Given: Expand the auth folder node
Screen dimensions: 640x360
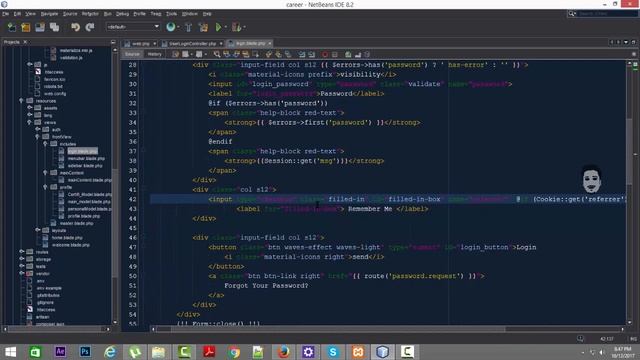Looking at the screenshot, I should point(37,129).
